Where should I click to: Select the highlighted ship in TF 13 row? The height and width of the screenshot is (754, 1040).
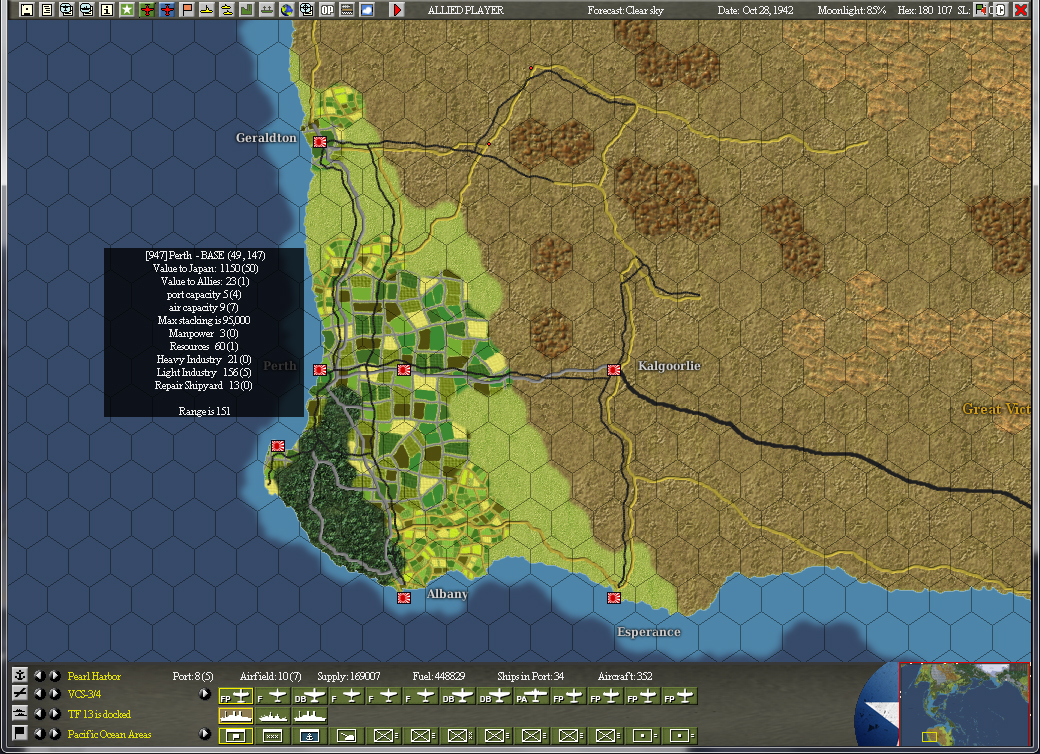point(235,716)
